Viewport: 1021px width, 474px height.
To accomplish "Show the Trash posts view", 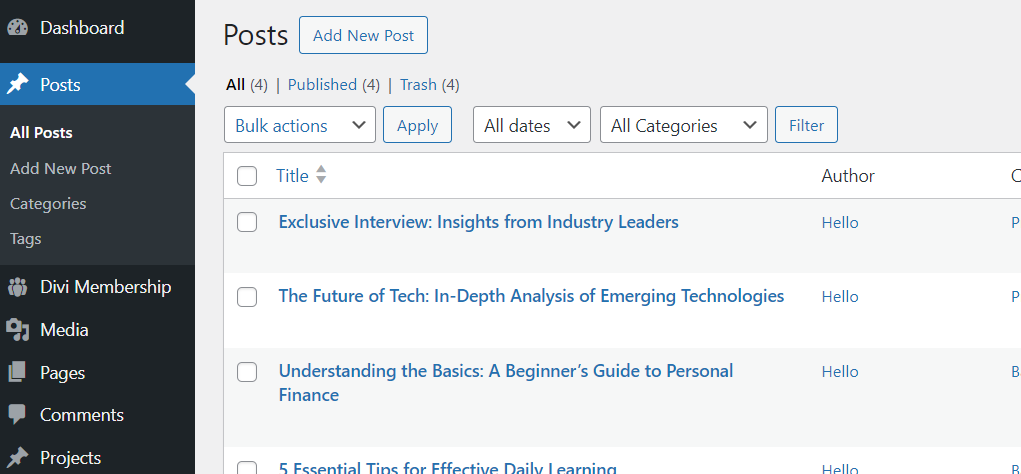I will pos(418,85).
